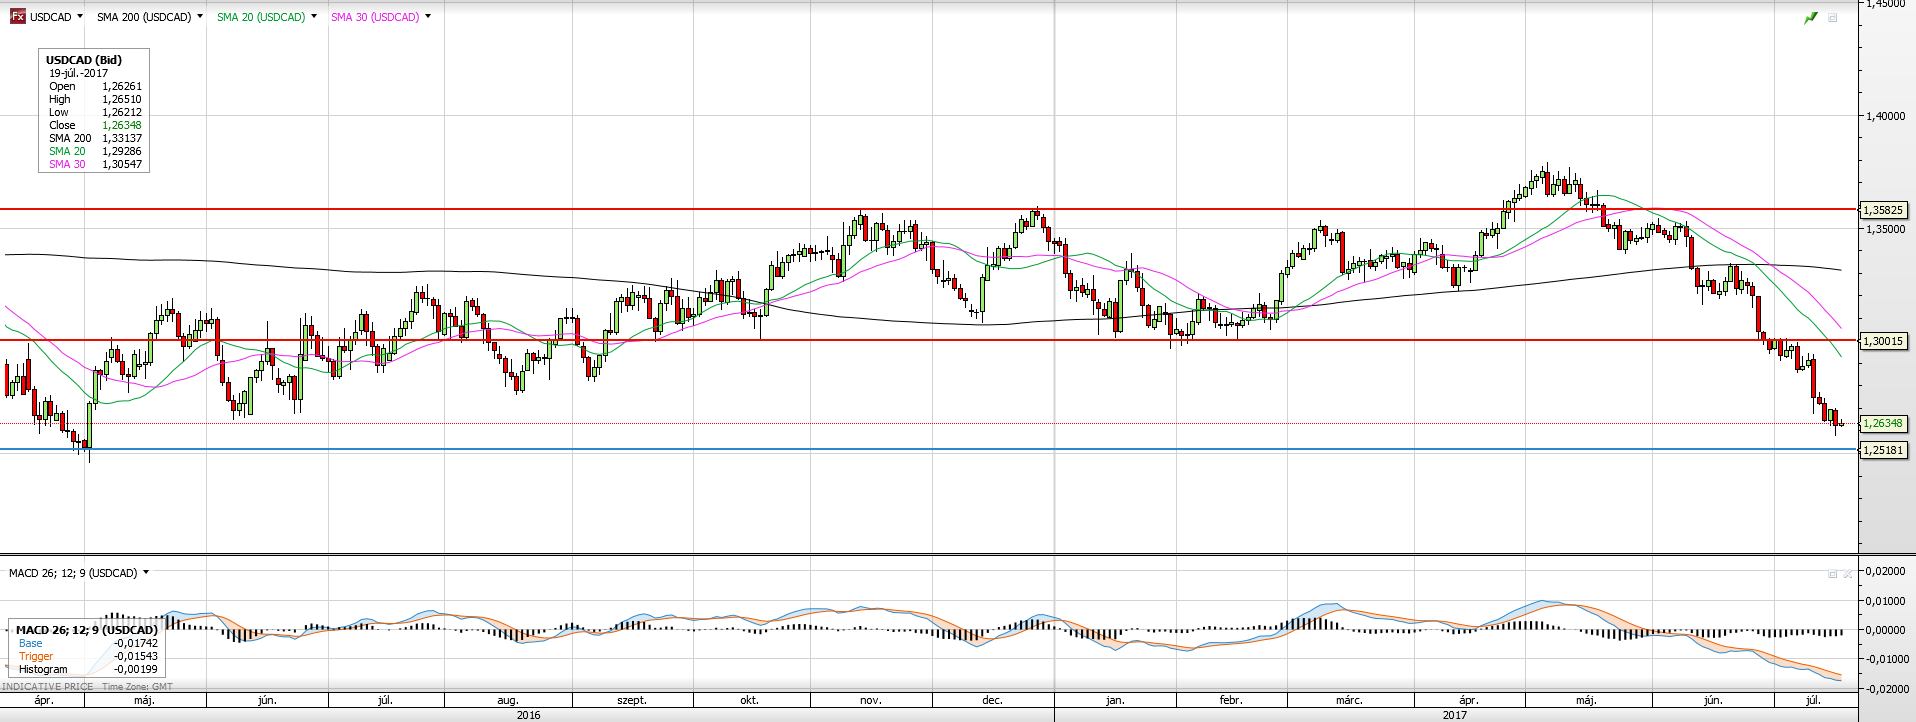This screenshot has width=1916, height=722.
Task: Click the Trigger value -0,01543
Action: pyautogui.click(x=136, y=656)
